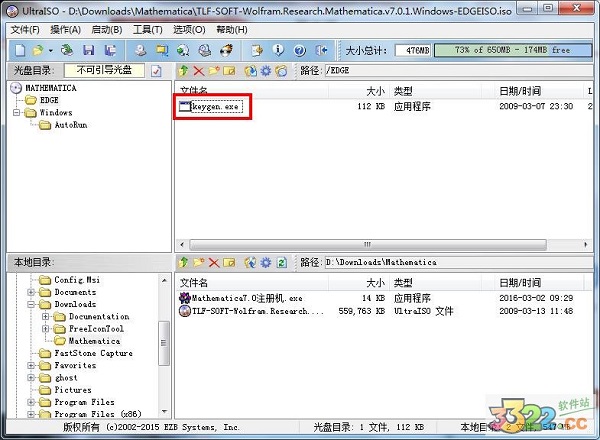
Task: Click the Mount to virtual drive icon
Action: pyautogui.click(x=183, y=50)
